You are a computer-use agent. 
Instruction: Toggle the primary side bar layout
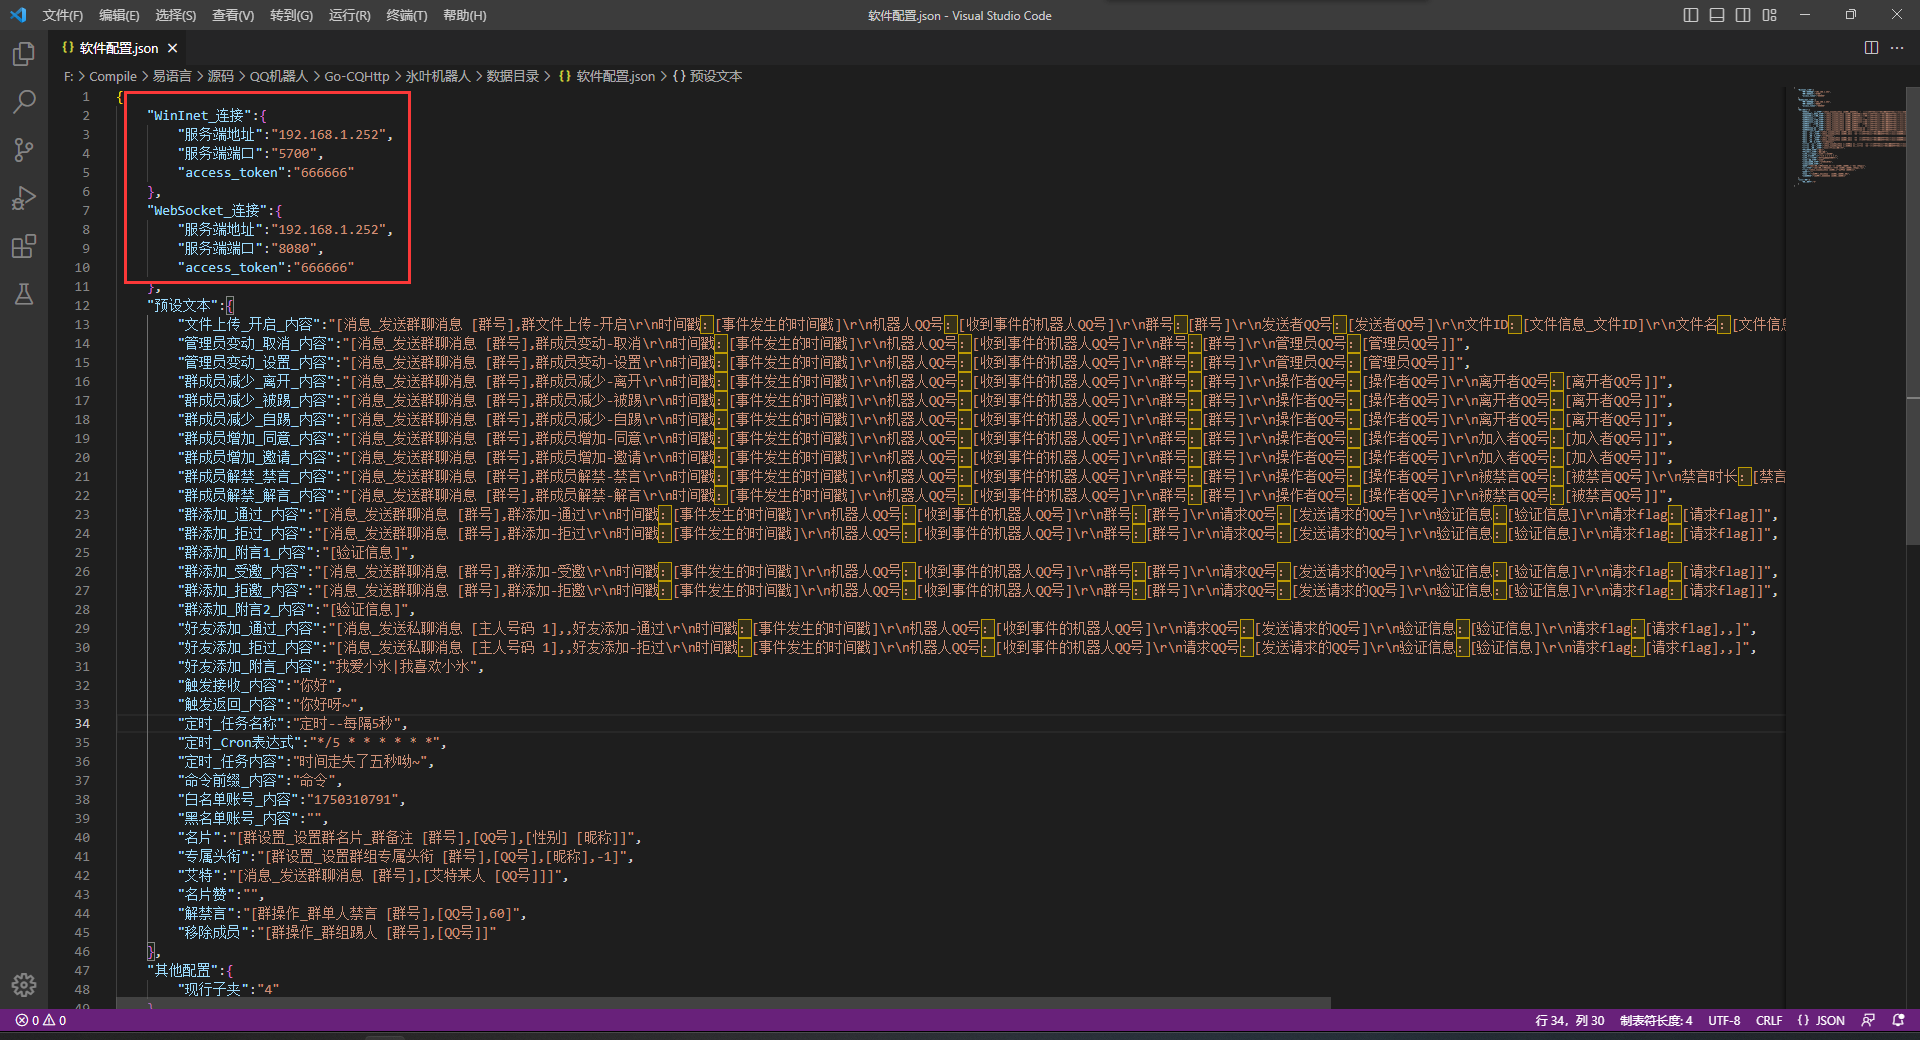1691,15
